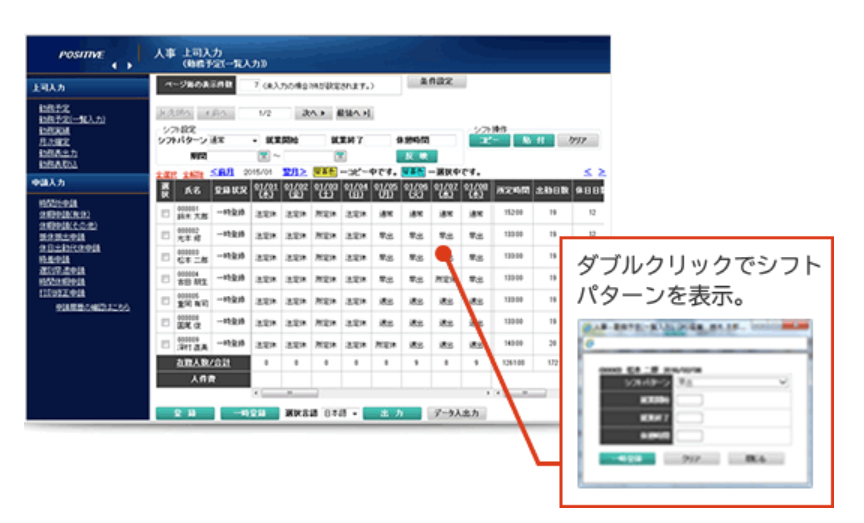Click the end date calendar icon
Viewport: 864px width, 523px height.
(x=340, y=156)
